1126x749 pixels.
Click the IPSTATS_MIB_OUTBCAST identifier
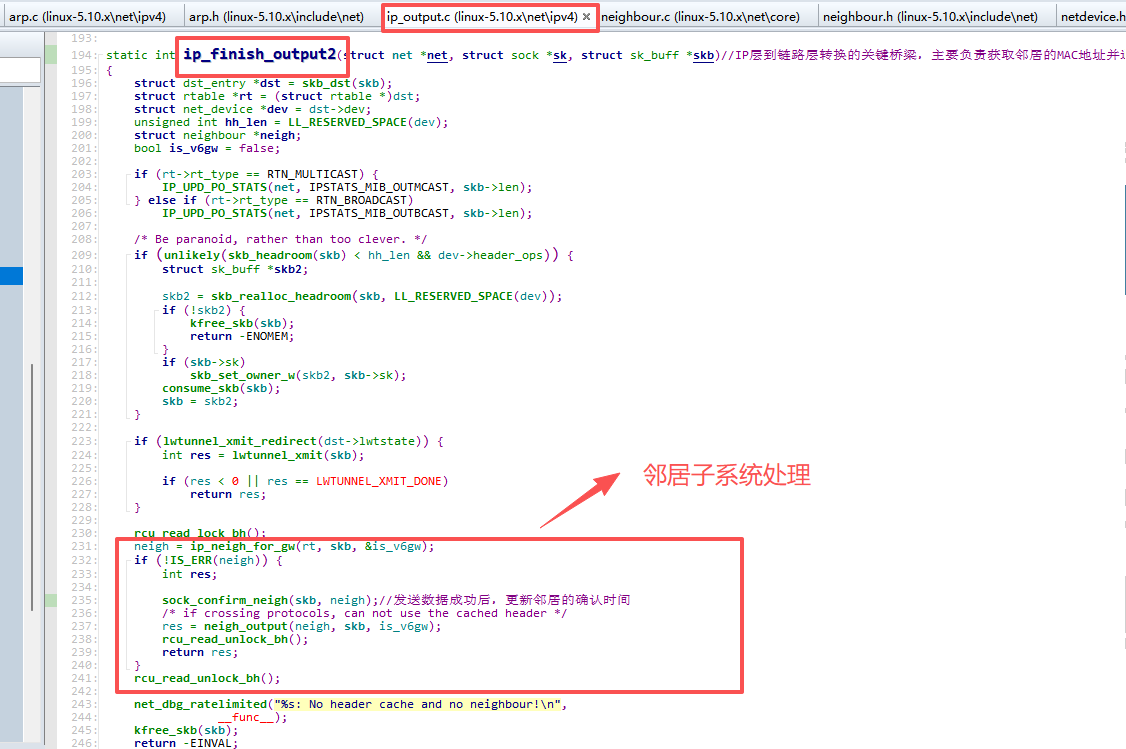tap(379, 213)
